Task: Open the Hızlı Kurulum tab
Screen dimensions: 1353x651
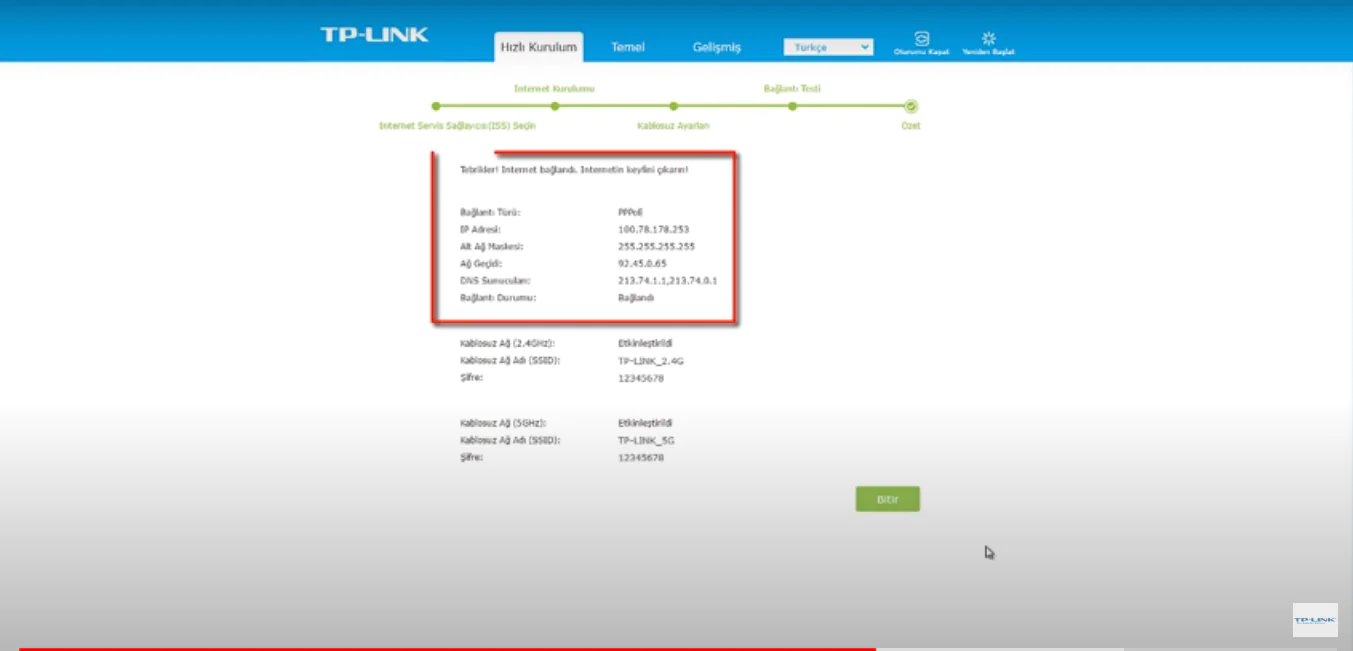Action: click(x=539, y=47)
